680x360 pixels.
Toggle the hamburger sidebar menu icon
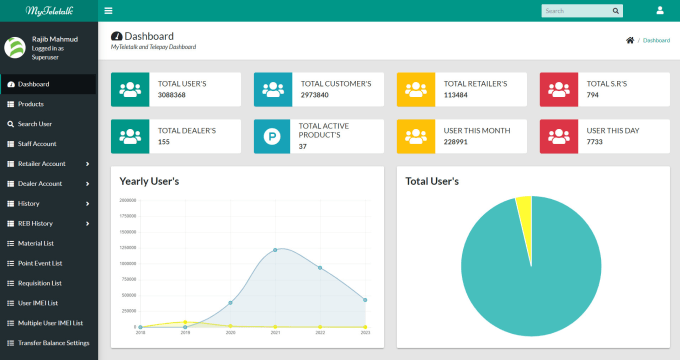tap(108, 10)
